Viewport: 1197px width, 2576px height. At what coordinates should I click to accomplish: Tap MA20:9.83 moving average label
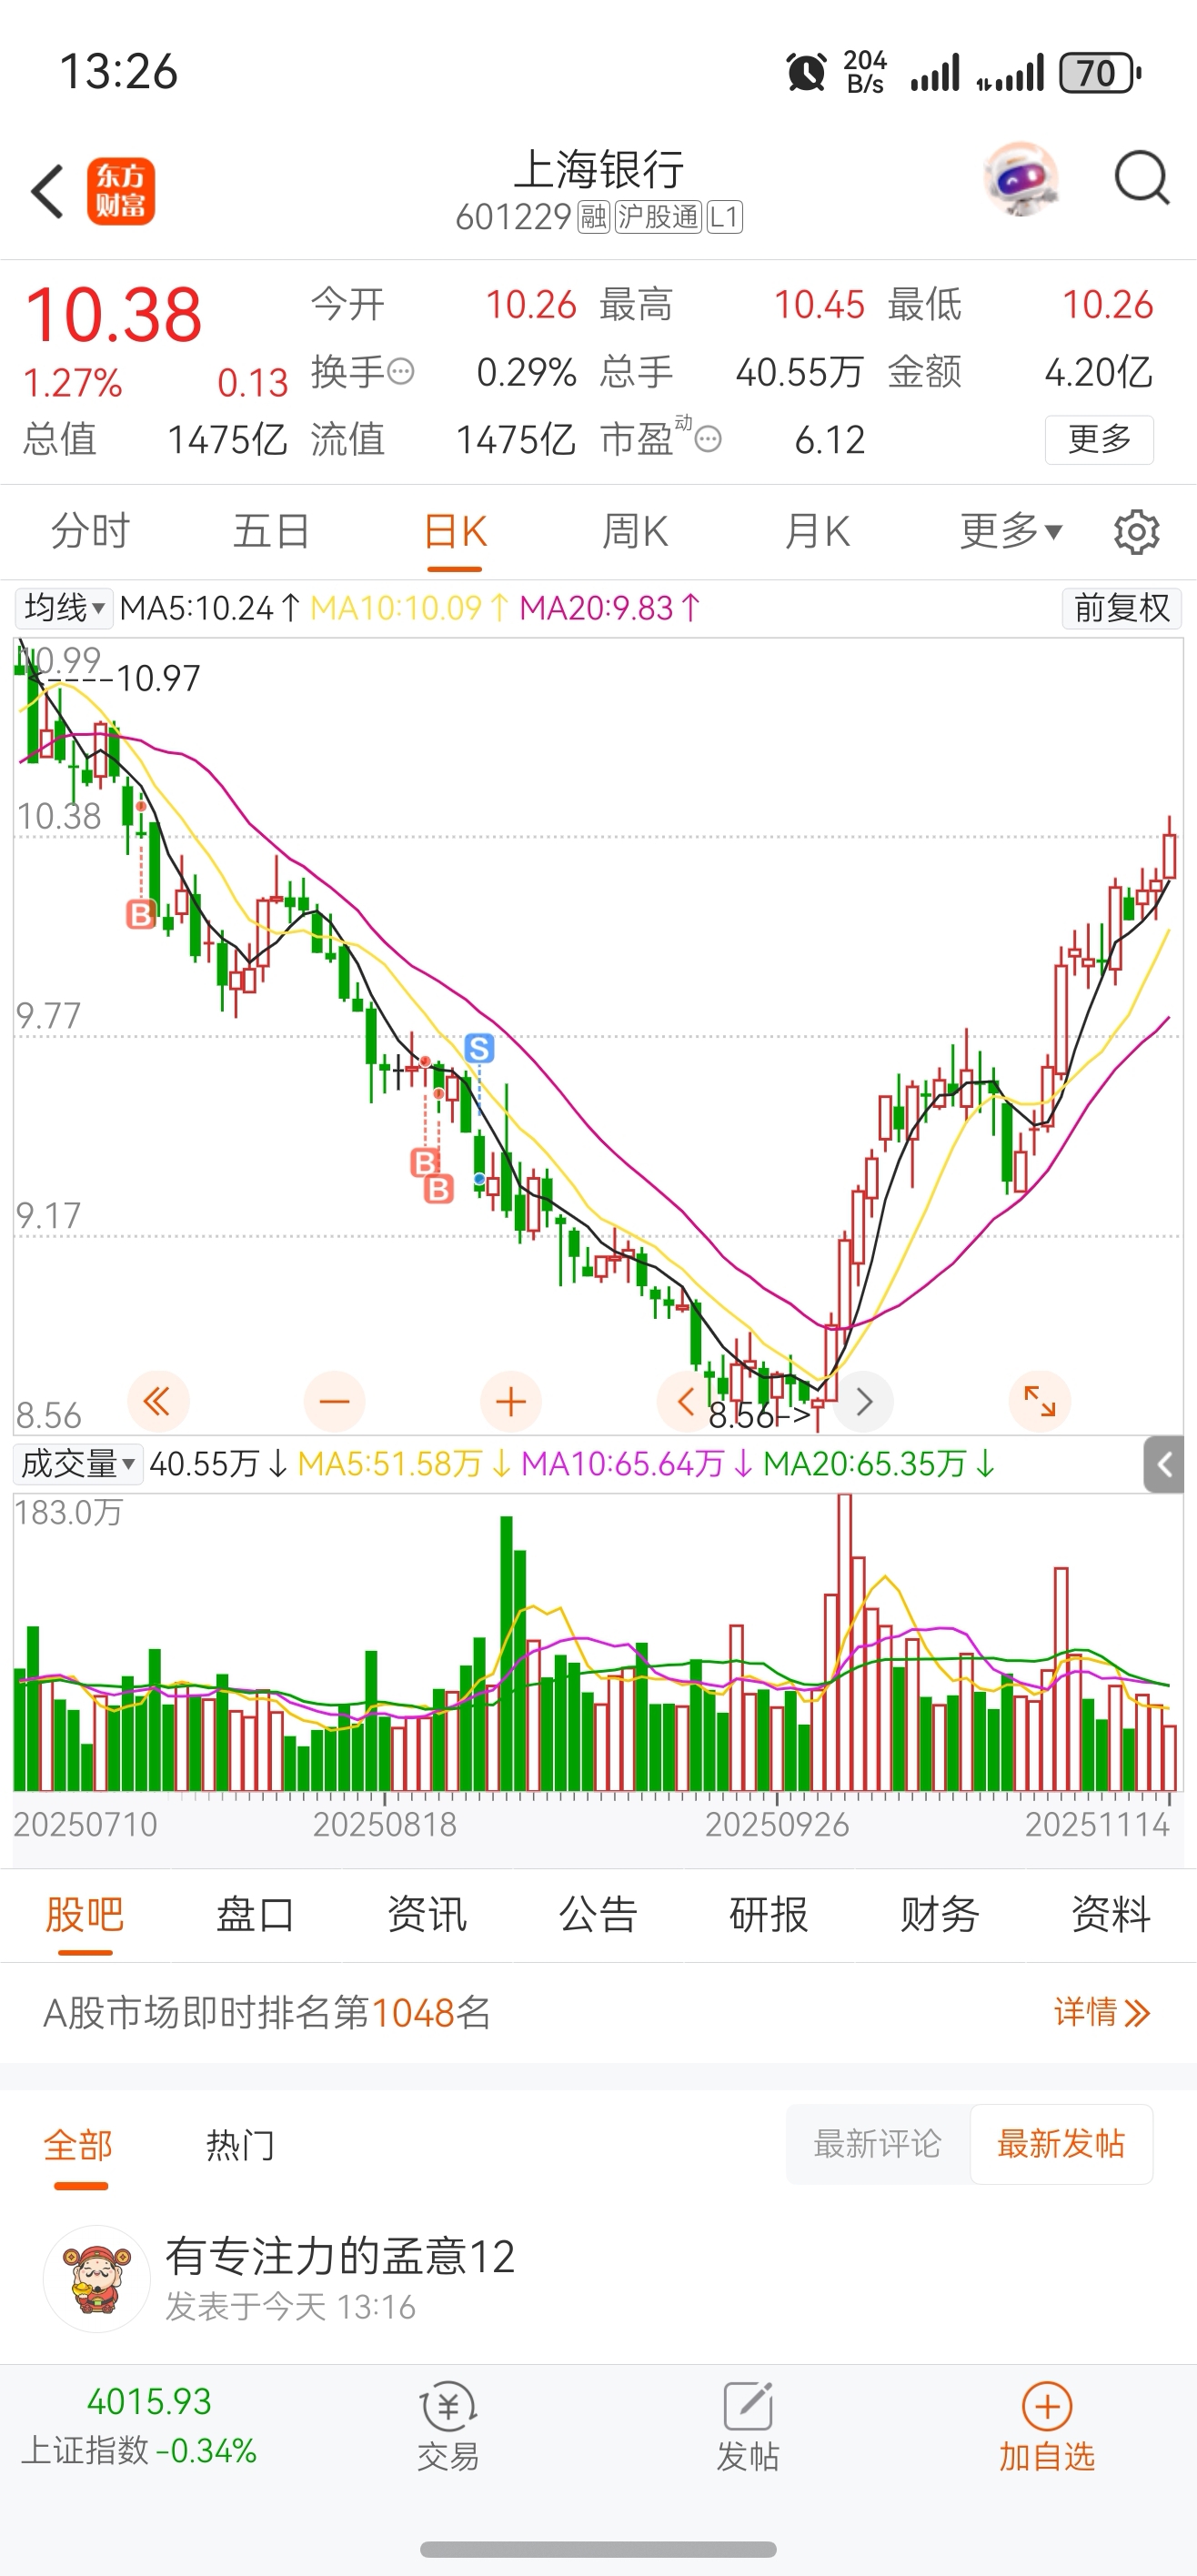tap(610, 608)
